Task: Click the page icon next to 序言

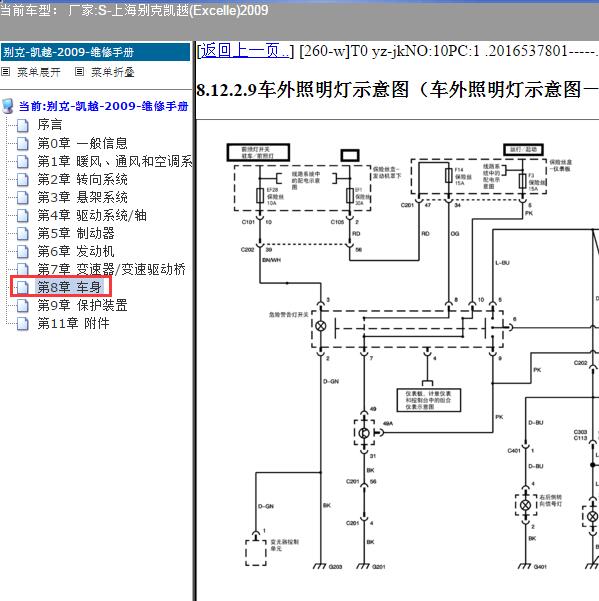Action: (x=23, y=125)
